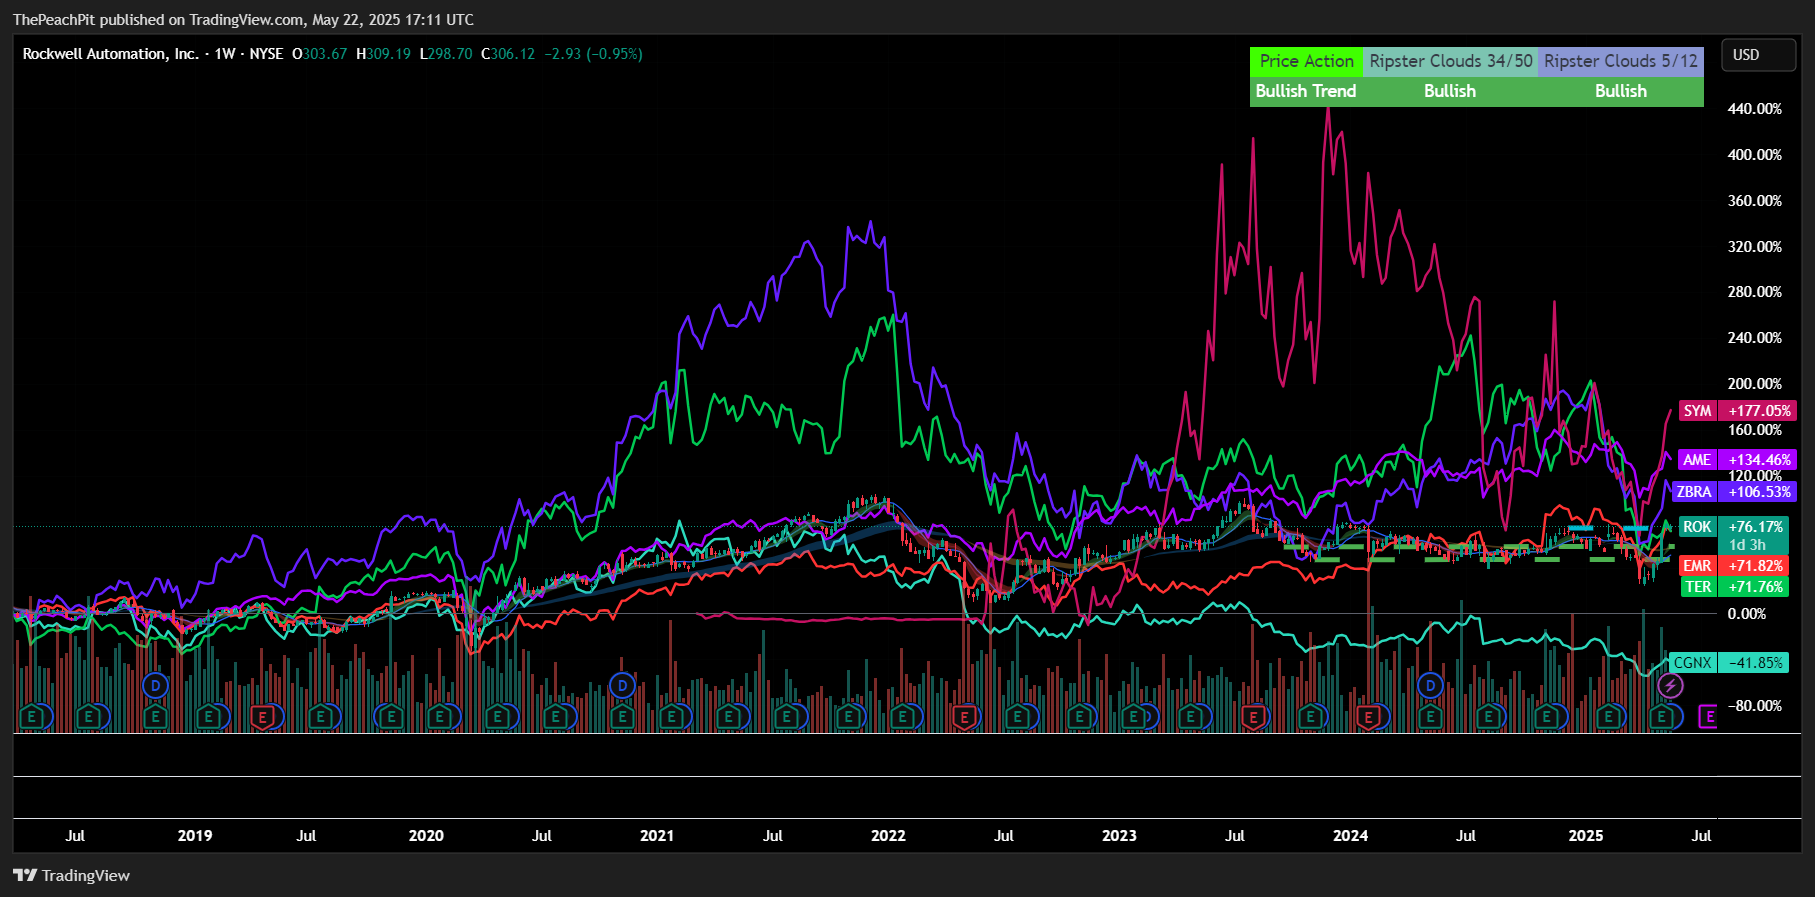The image size is (1815, 897).
Task: Click the 1W interval in chart legend
Action: (x=225, y=54)
